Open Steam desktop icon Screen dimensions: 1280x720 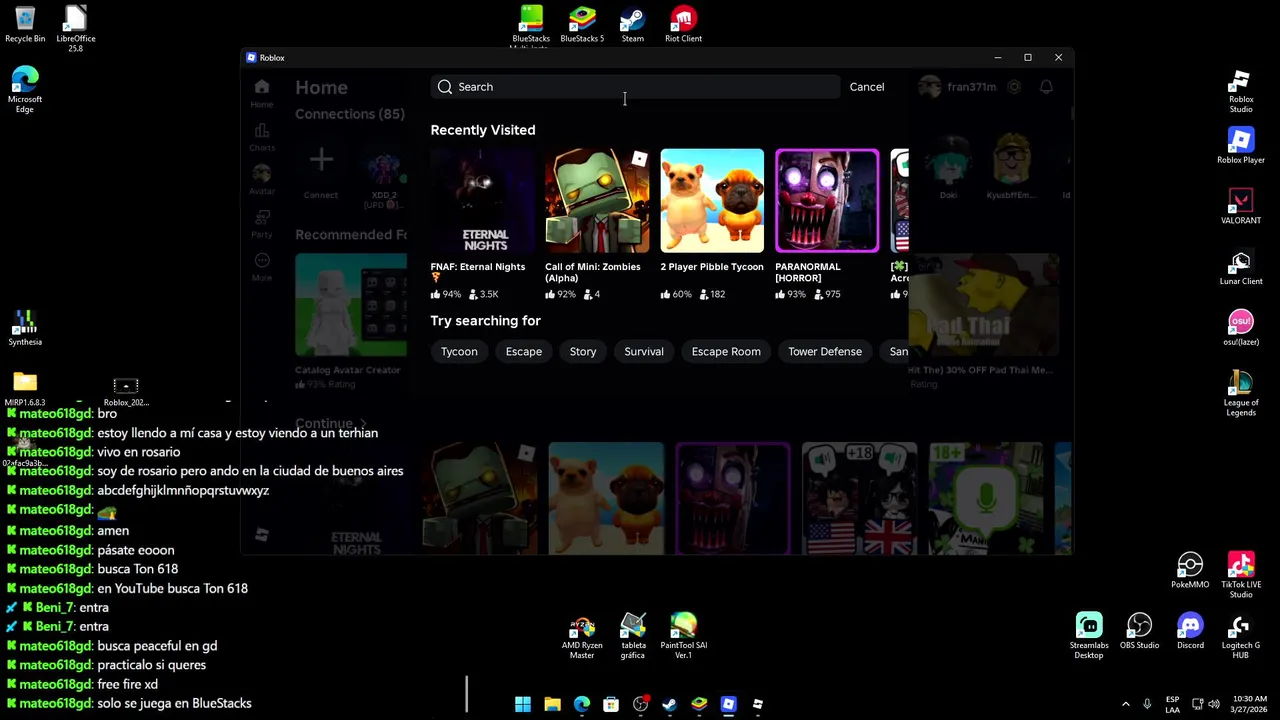click(633, 25)
